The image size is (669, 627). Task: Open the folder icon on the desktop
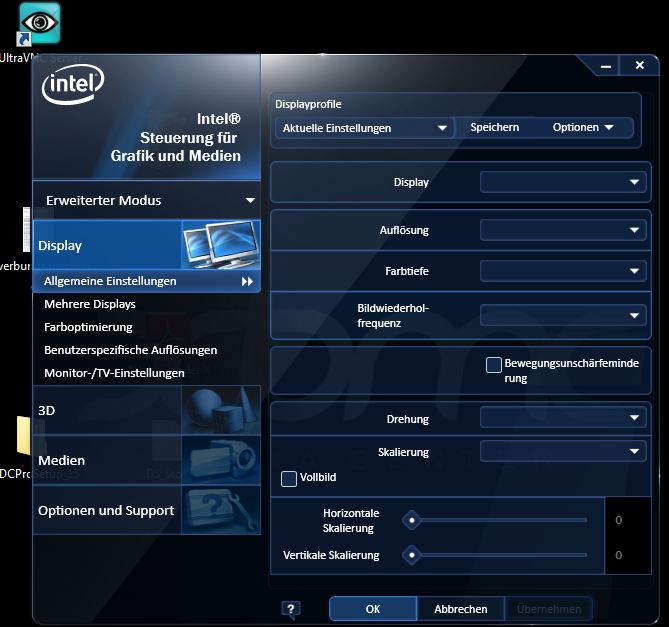[24, 435]
